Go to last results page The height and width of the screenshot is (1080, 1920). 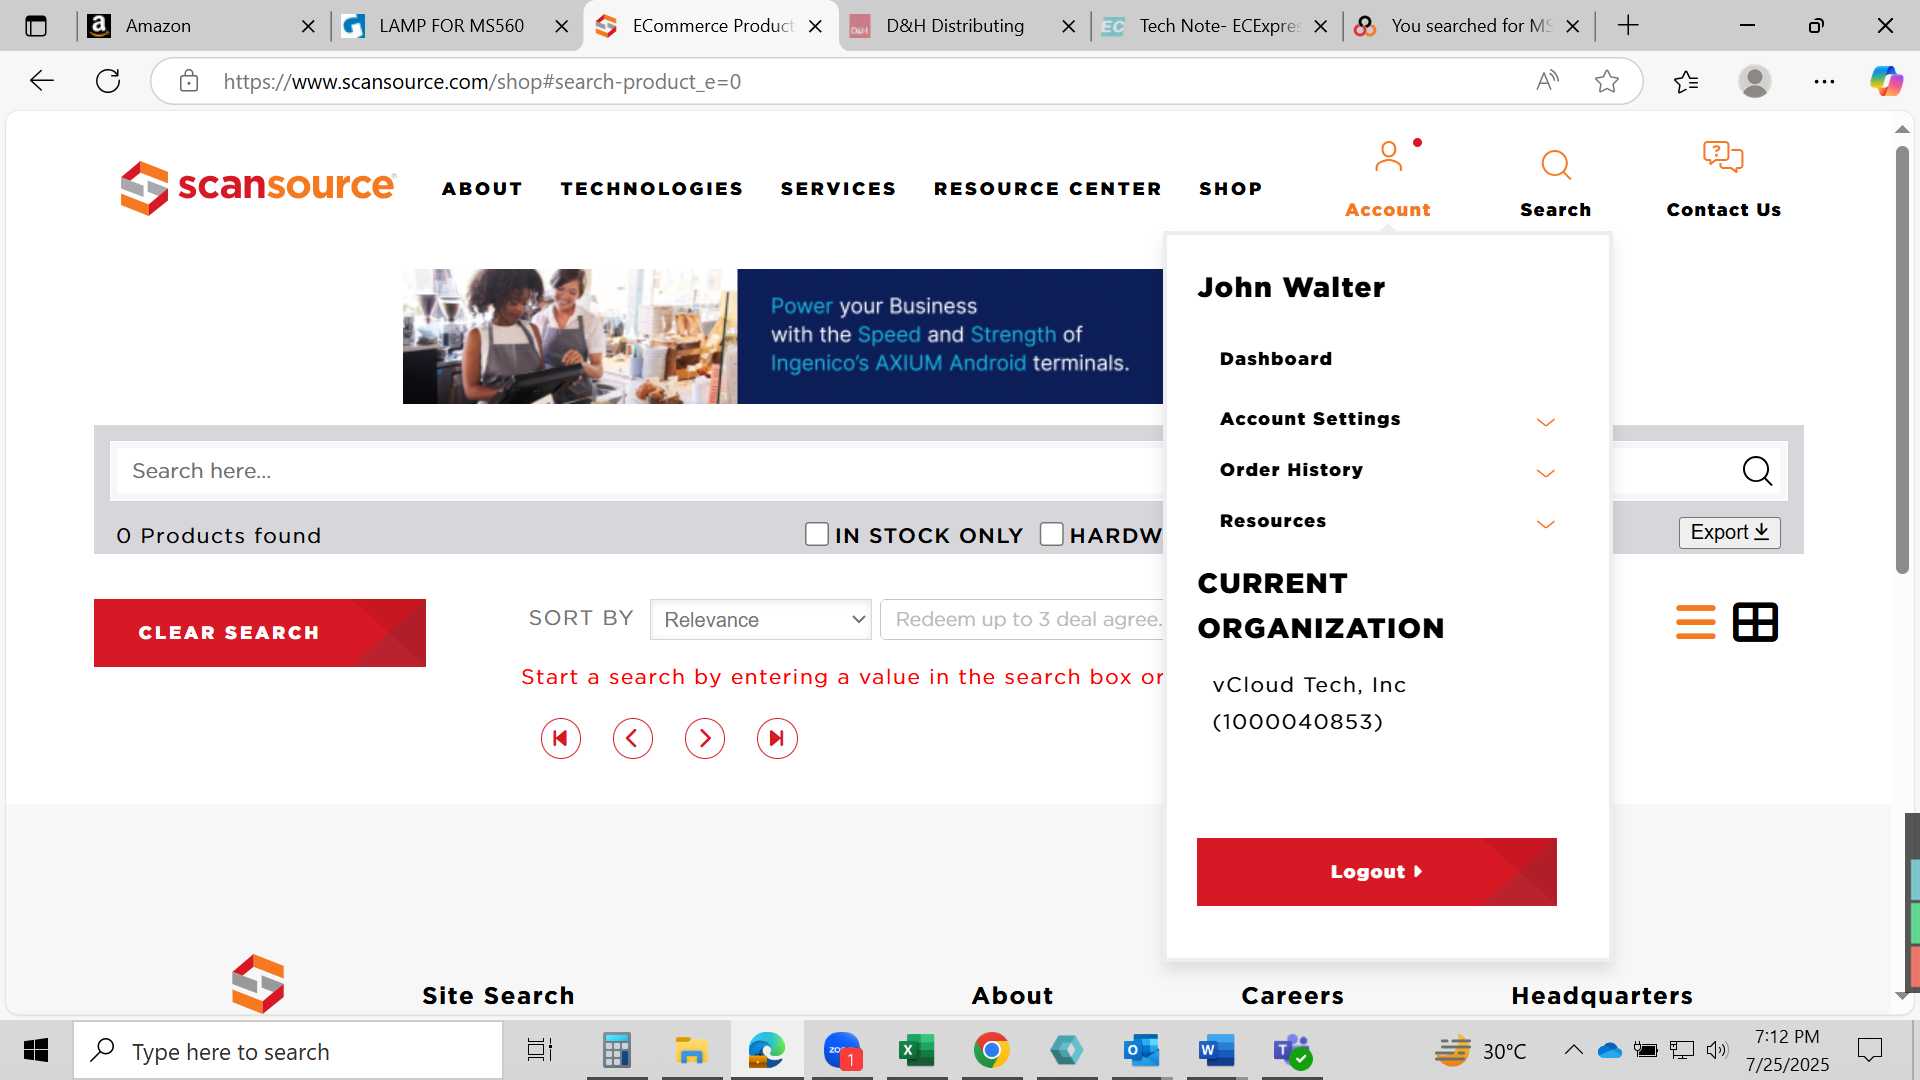point(777,739)
